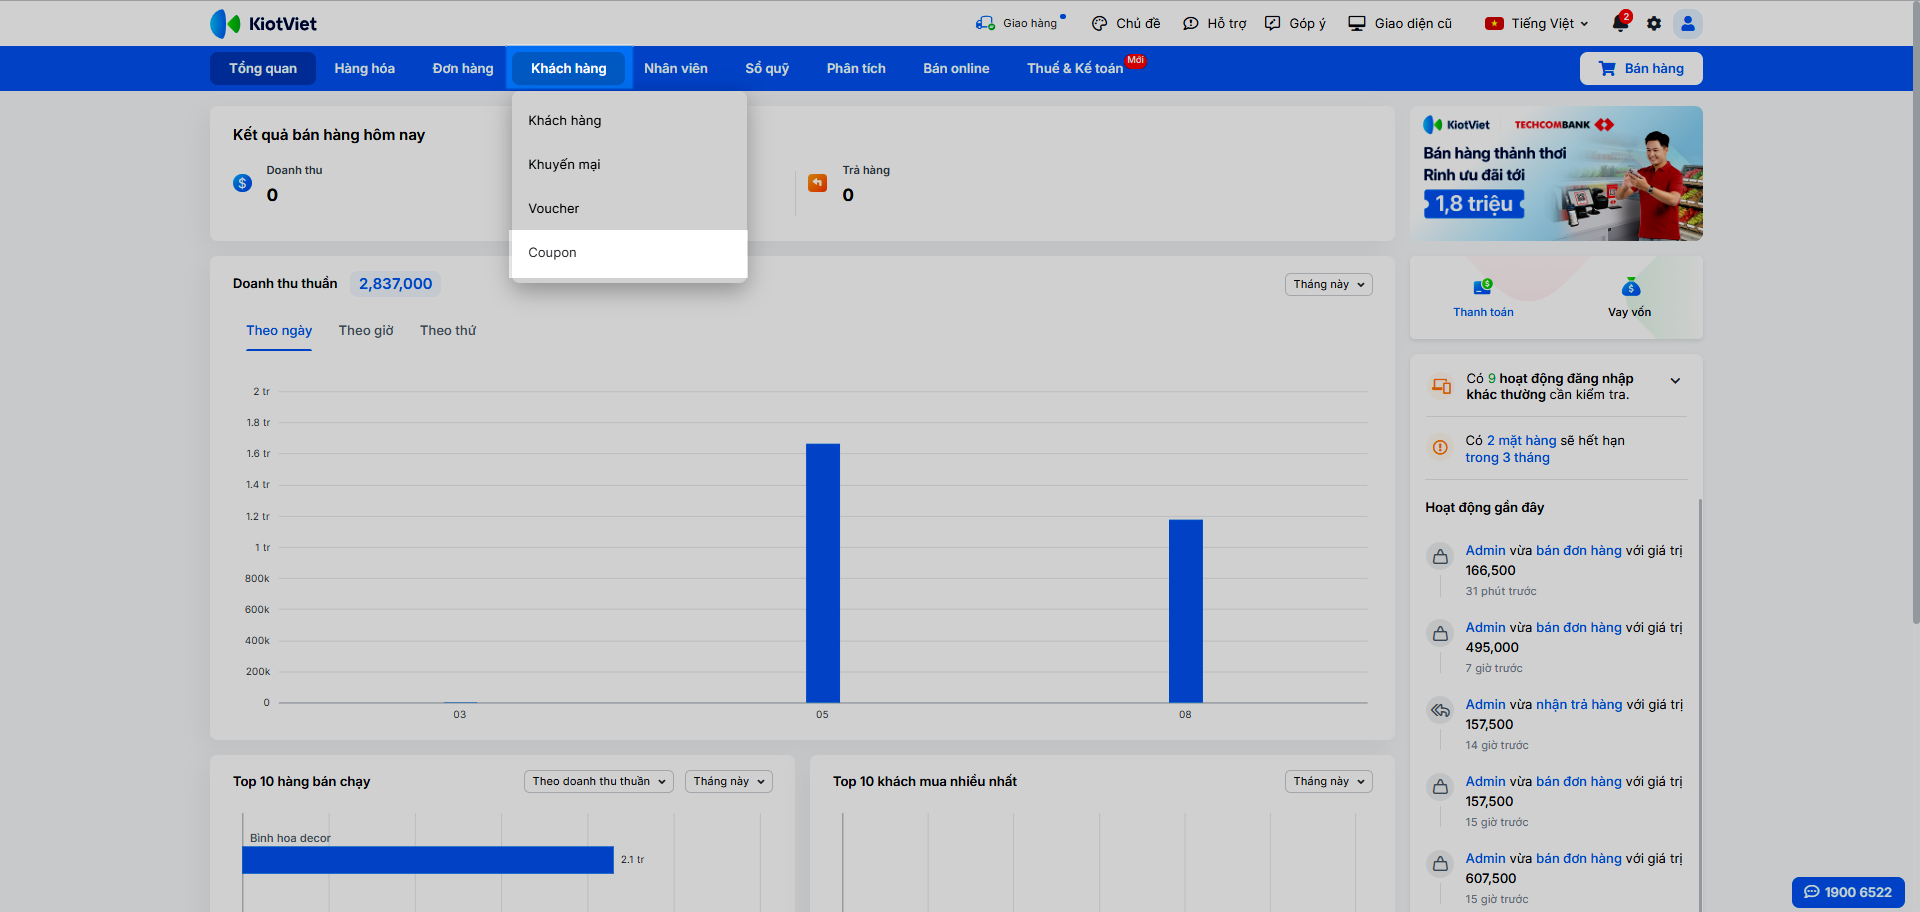Open the 9 unusual login activities link
This screenshot has width=1920, height=912.
click(1550, 387)
